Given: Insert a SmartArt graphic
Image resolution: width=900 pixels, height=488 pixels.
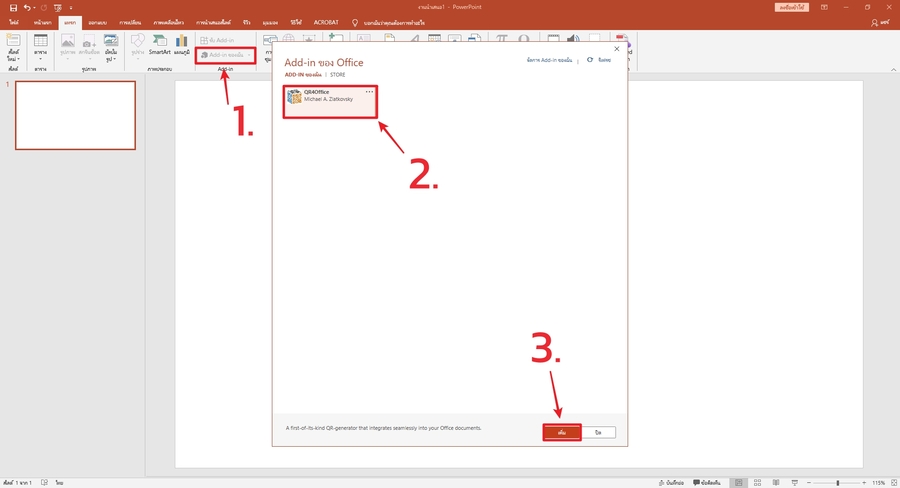Looking at the screenshot, I should 160,45.
